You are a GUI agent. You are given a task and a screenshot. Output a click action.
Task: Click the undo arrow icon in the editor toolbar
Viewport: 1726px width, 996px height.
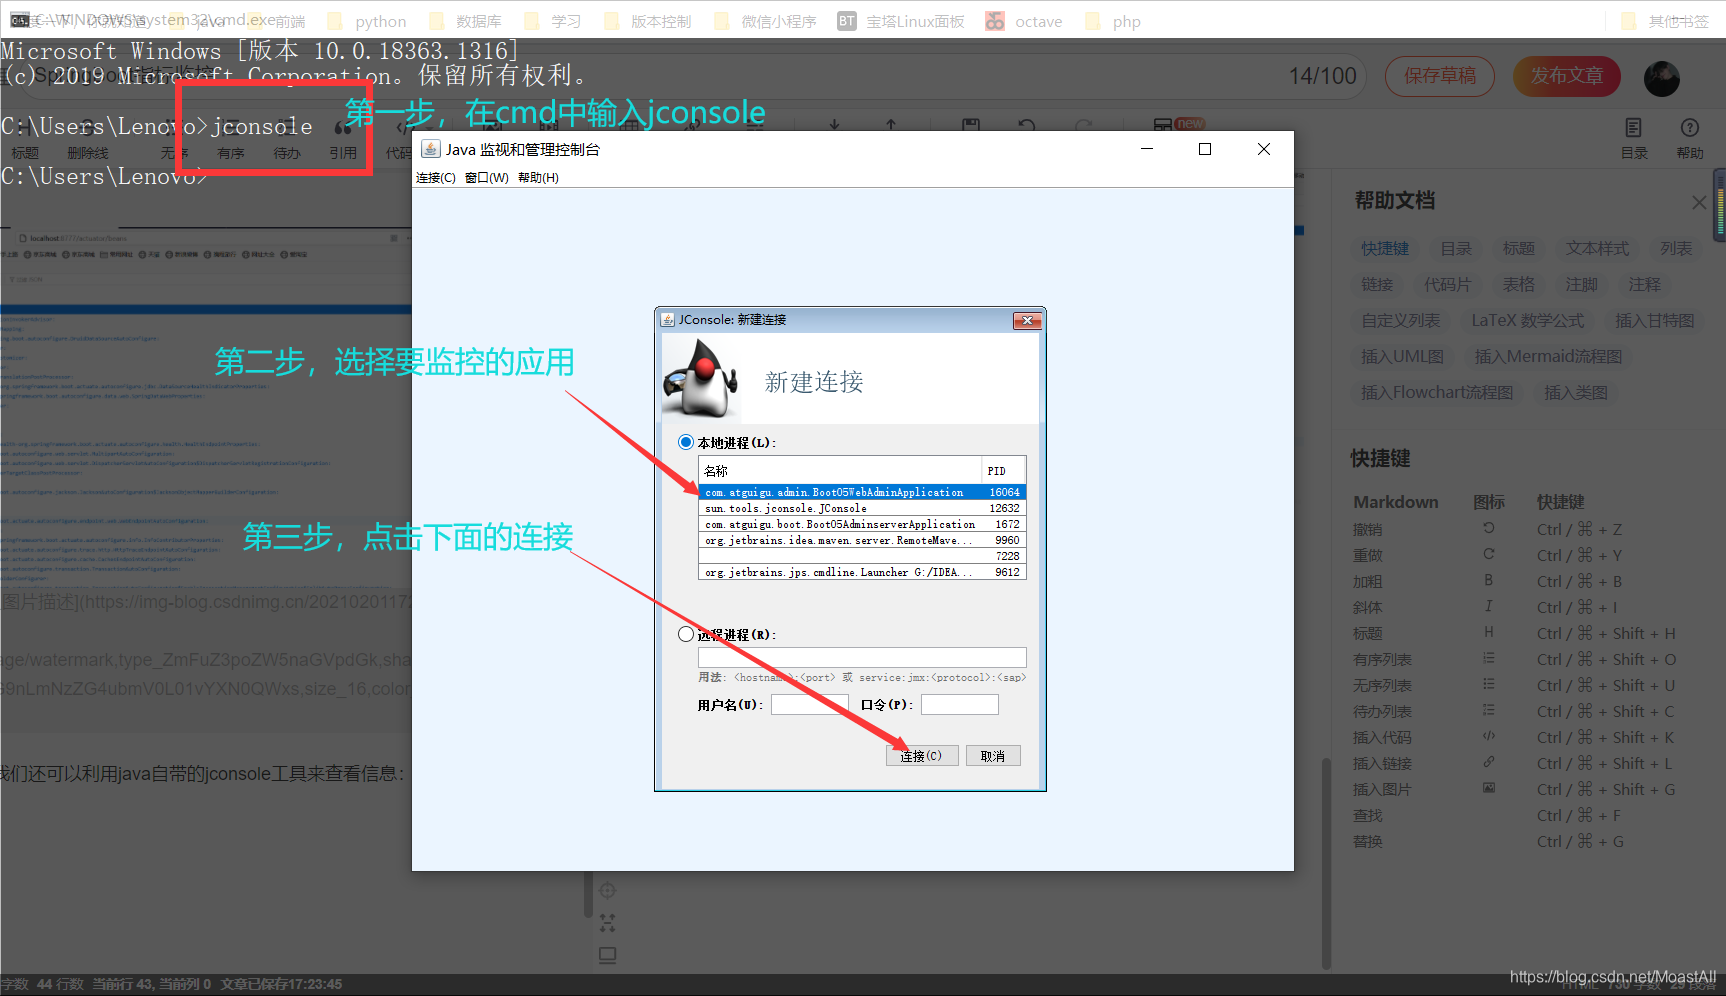(1027, 126)
